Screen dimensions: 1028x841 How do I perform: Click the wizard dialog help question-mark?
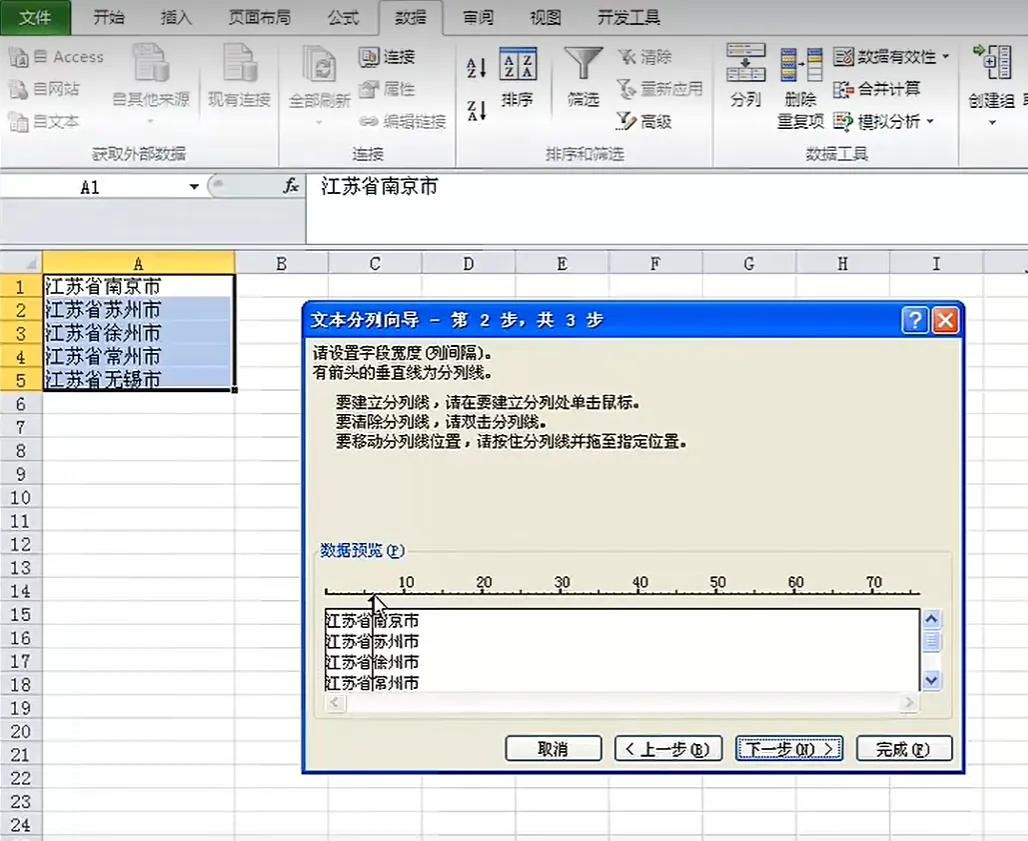click(x=915, y=321)
